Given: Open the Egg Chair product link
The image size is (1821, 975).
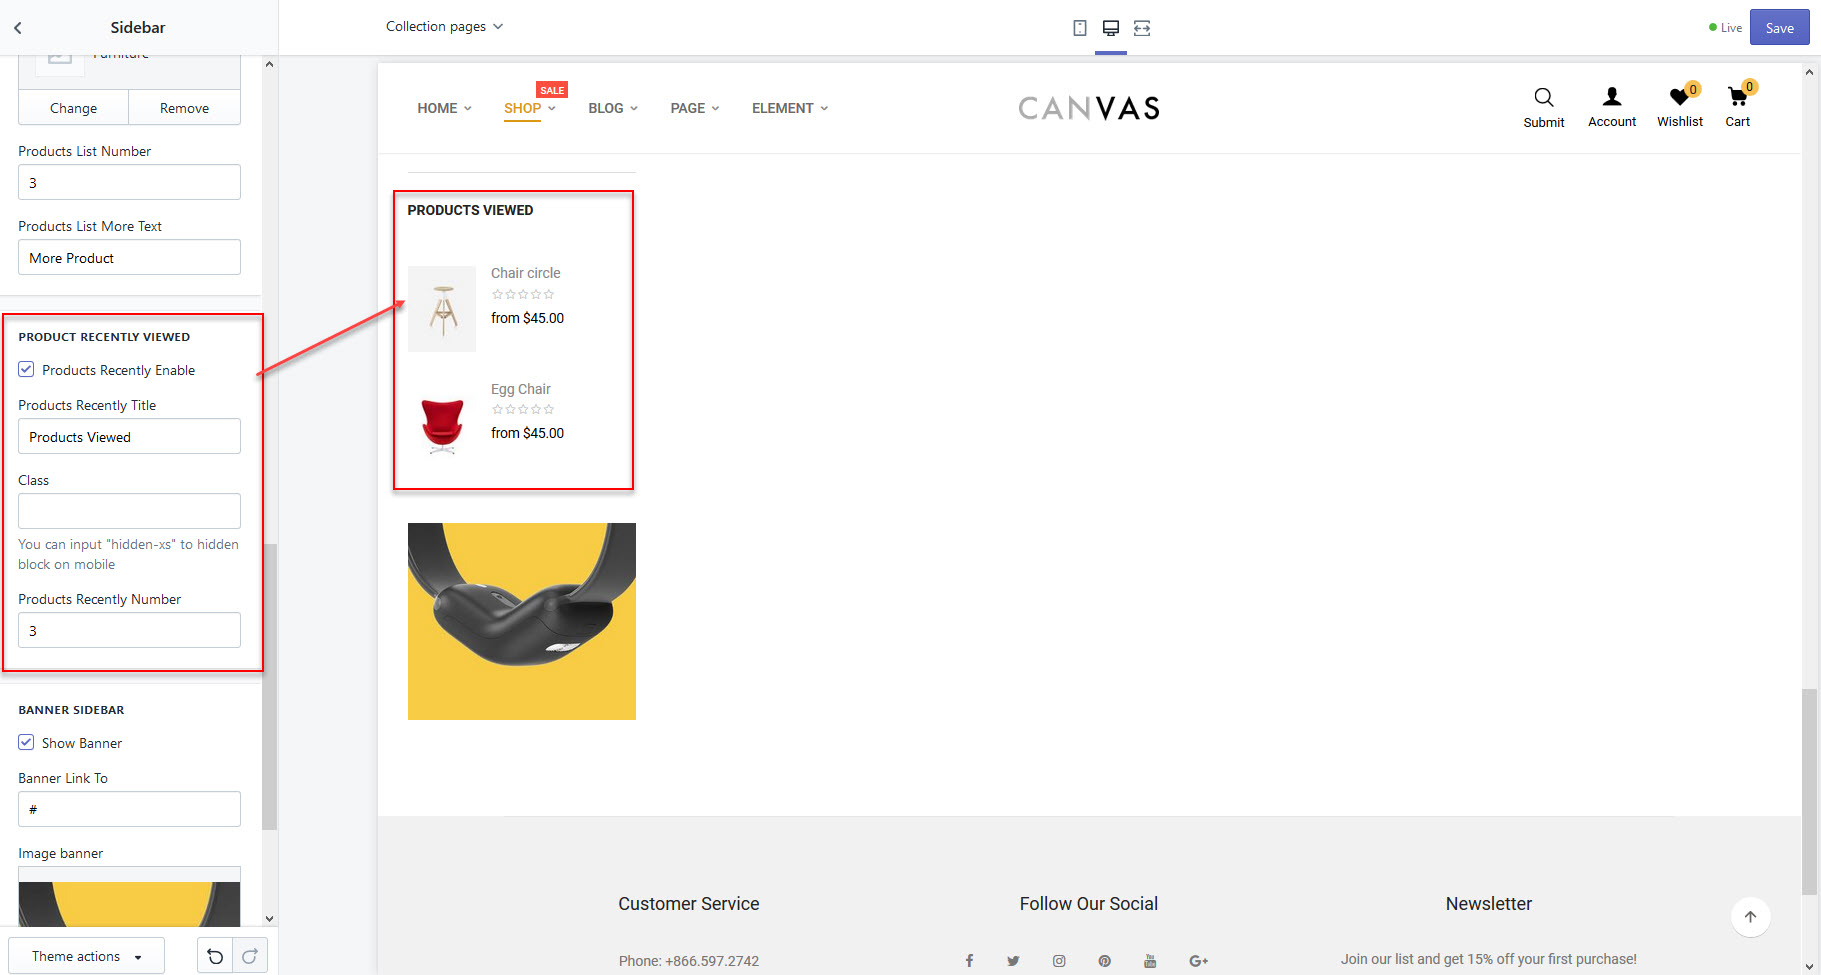Looking at the screenshot, I should (520, 389).
